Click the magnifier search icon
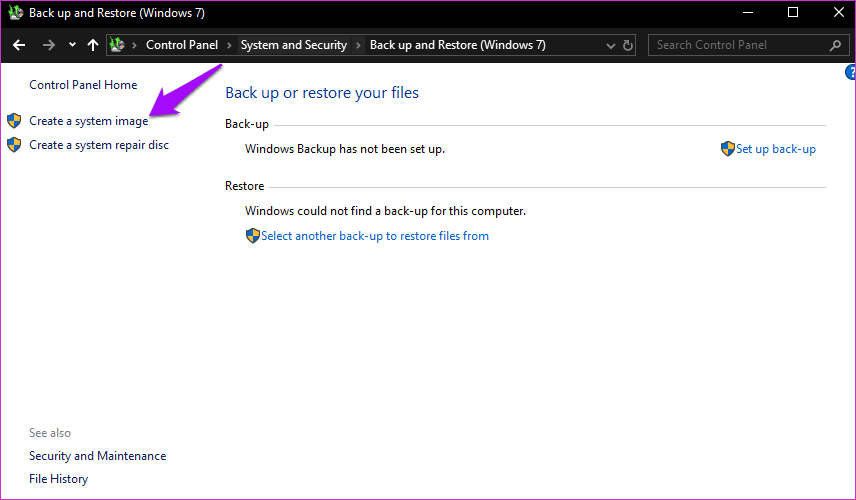Image resolution: width=856 pixels, height=500 pixels. pos(835,45)
